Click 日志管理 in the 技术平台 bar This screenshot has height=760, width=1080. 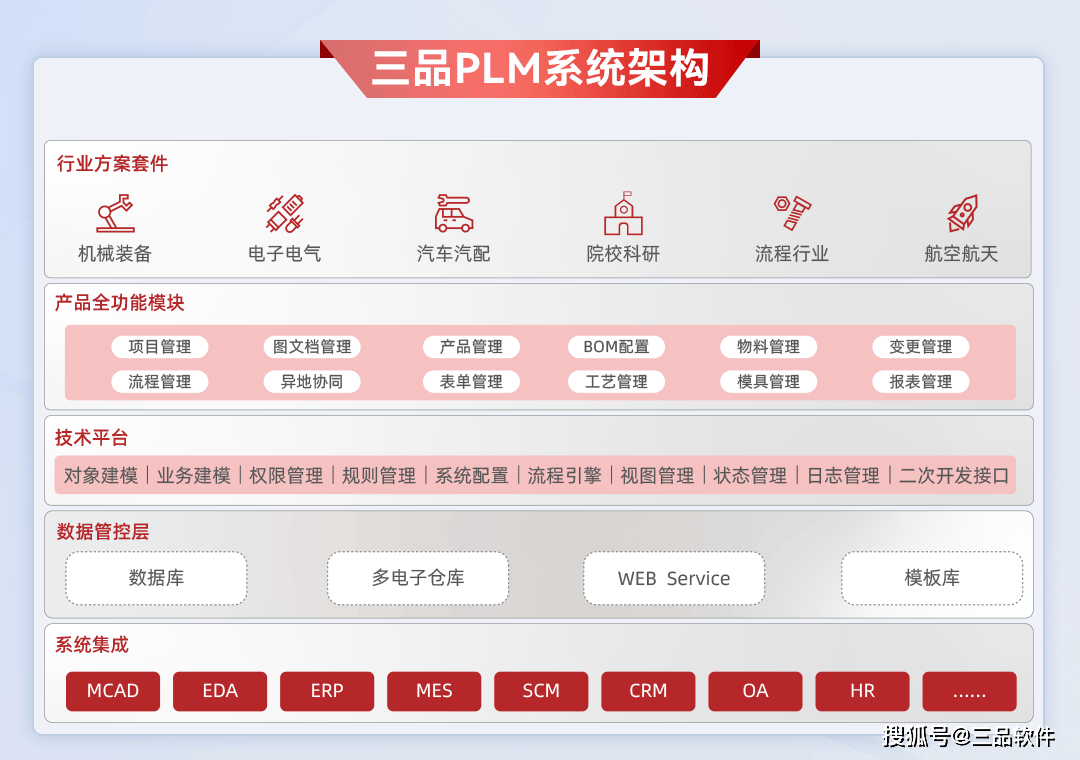pyautogui.click(x=843, y=475)
